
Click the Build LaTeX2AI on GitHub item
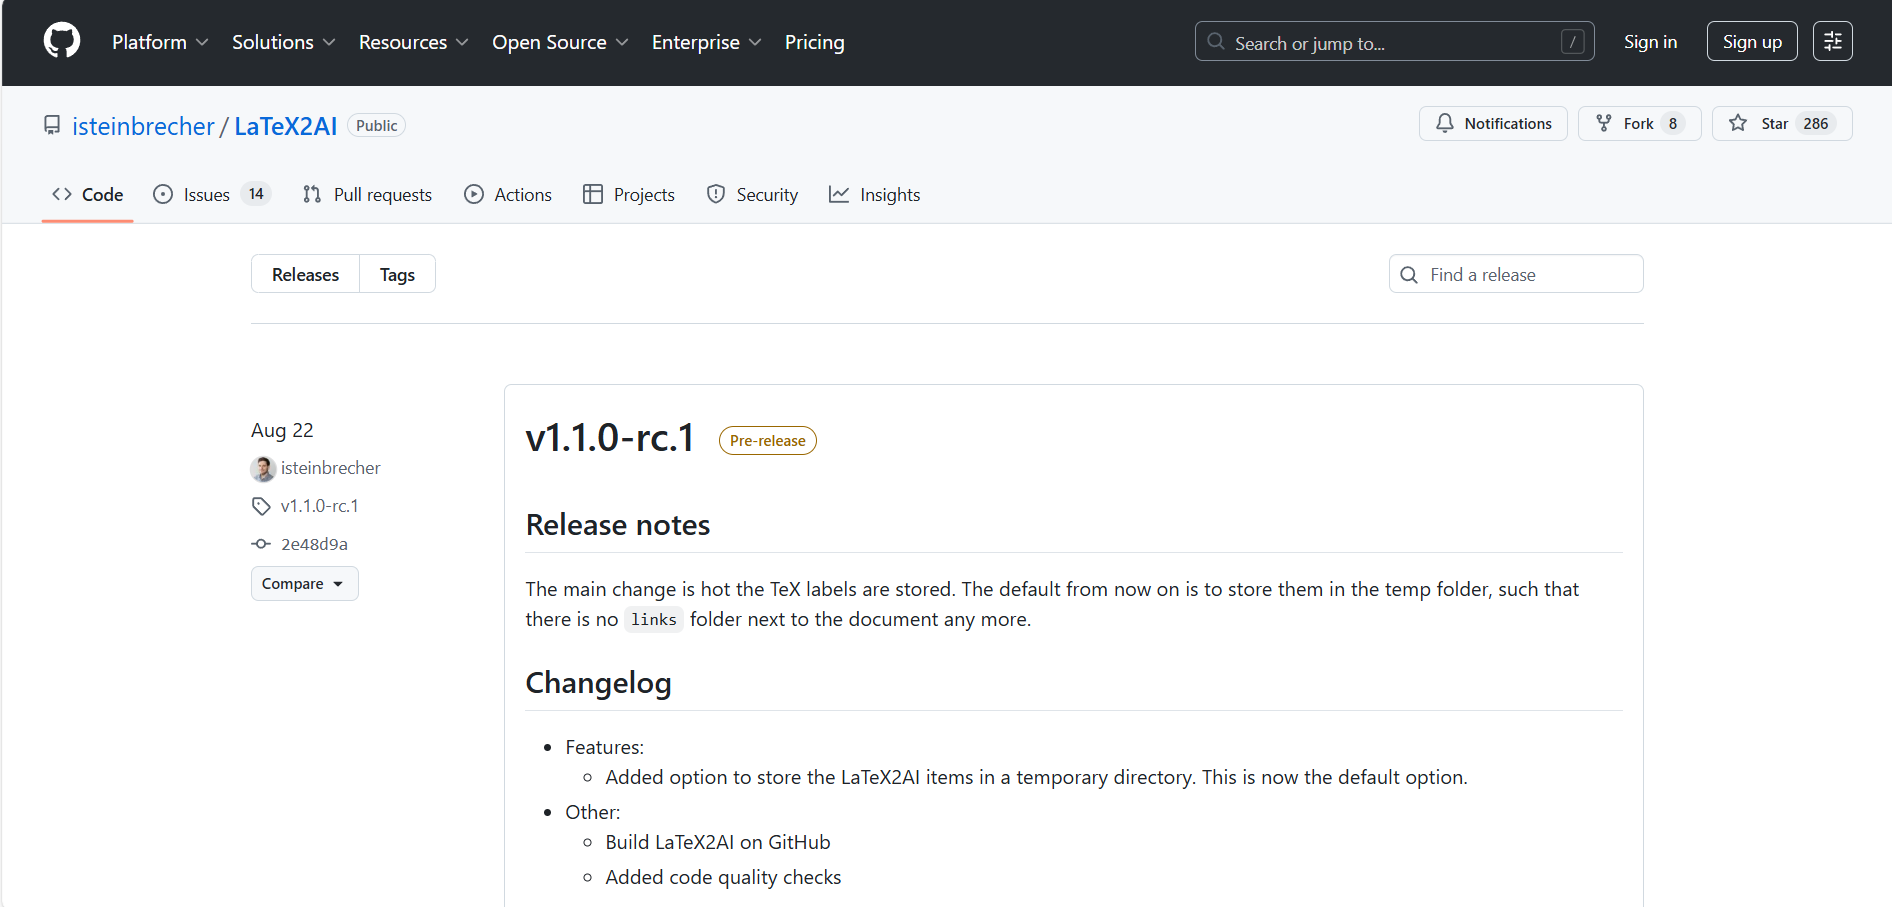pyautogui.click(x=718, y=842)
